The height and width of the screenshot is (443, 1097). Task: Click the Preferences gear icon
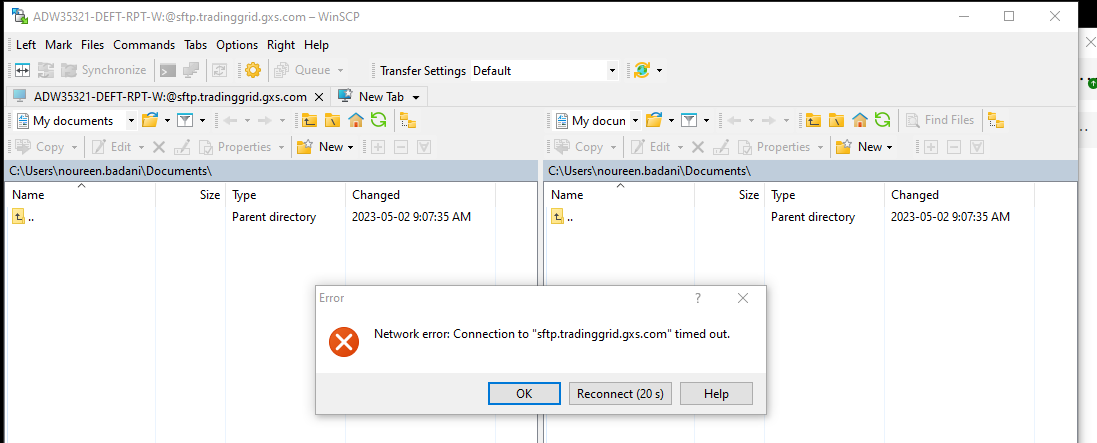pos(252,70)
